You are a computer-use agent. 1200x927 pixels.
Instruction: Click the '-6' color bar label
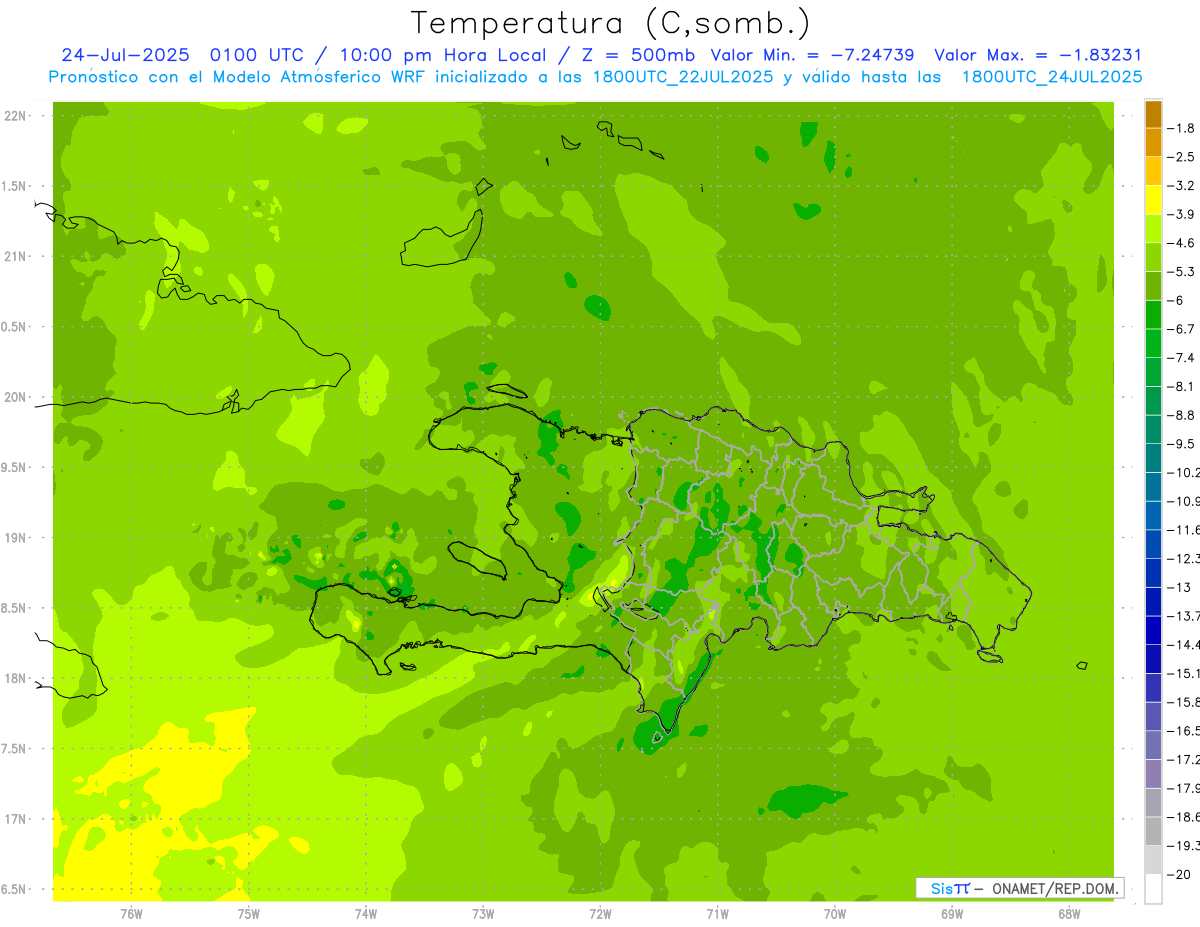(1177, 300)
